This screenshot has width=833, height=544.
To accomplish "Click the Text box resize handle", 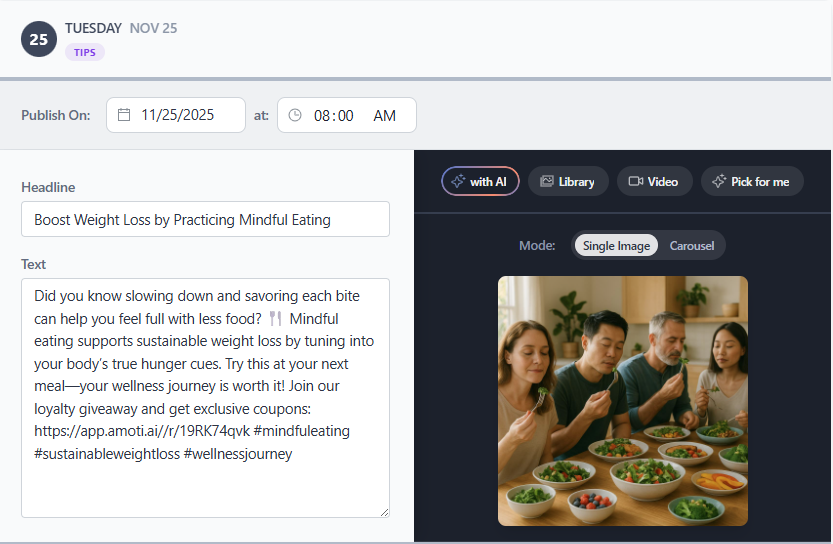I will pos(383,511).
